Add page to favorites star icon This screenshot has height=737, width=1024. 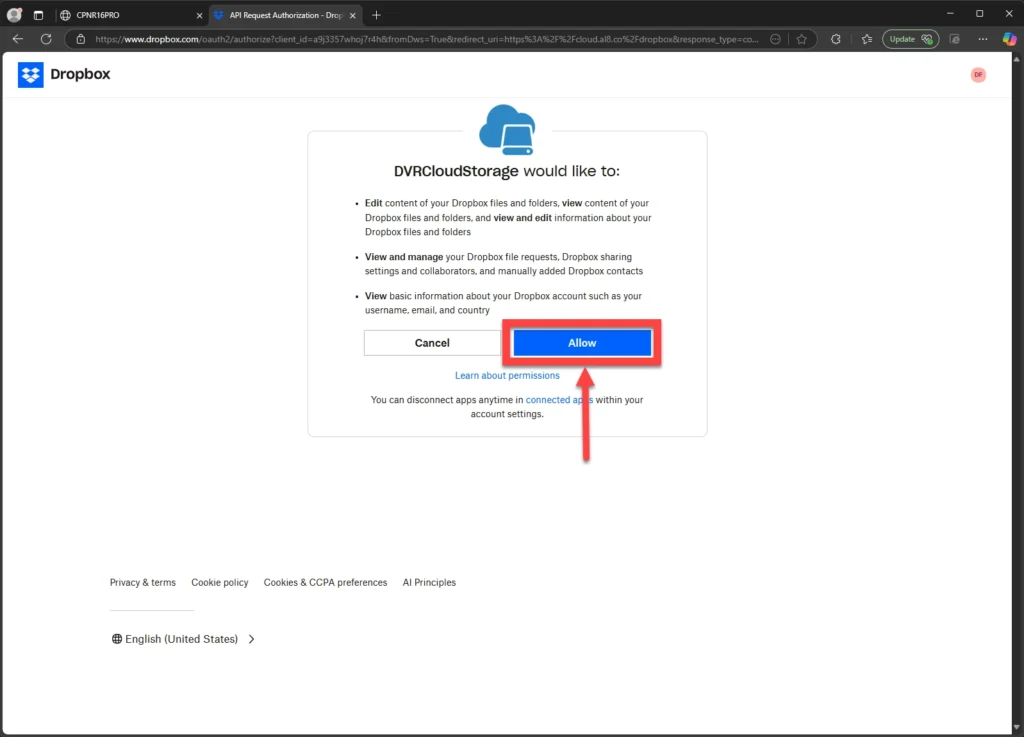tap(801, 39)
